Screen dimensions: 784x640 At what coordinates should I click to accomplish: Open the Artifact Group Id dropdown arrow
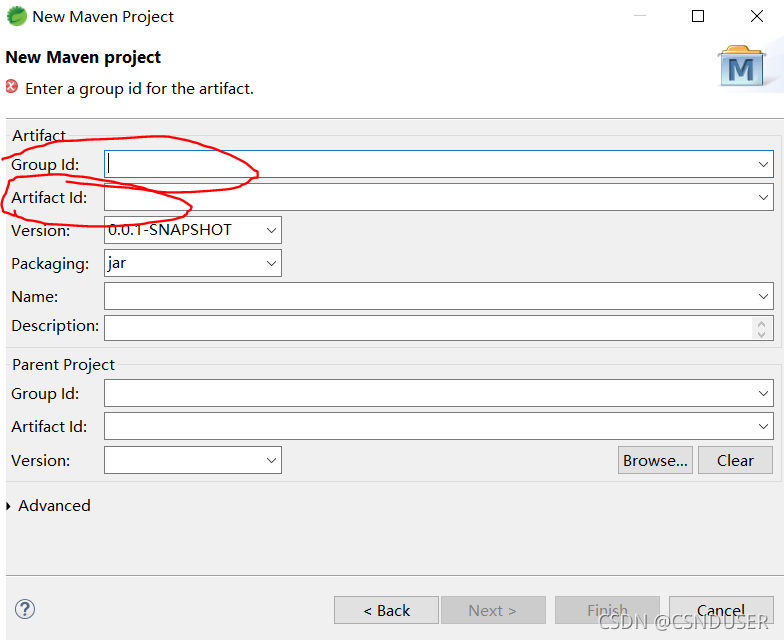click(763, 164)
